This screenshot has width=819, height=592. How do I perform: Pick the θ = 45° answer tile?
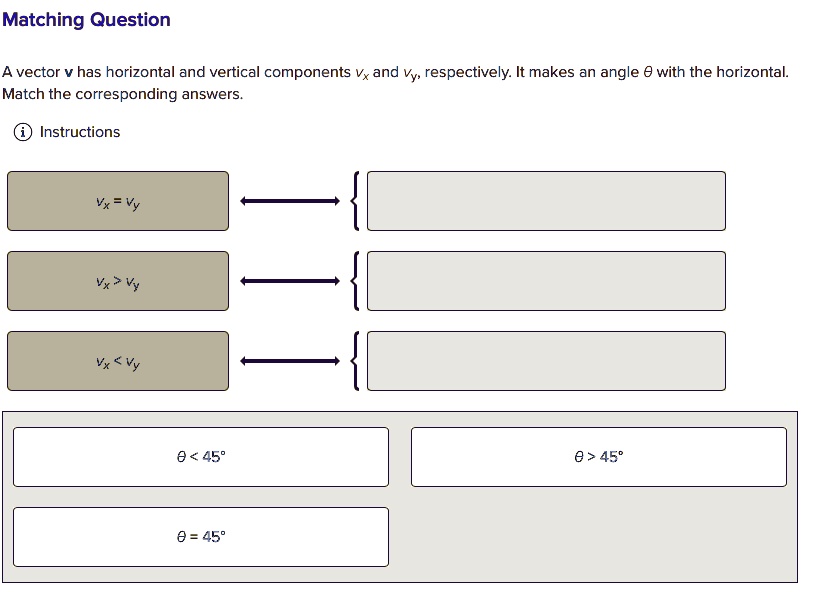[201, 537]
